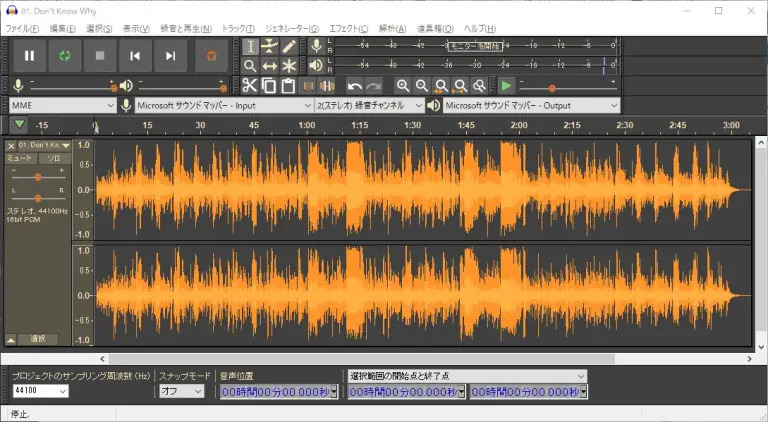Click the playback volume slider knob

(223, 88)
